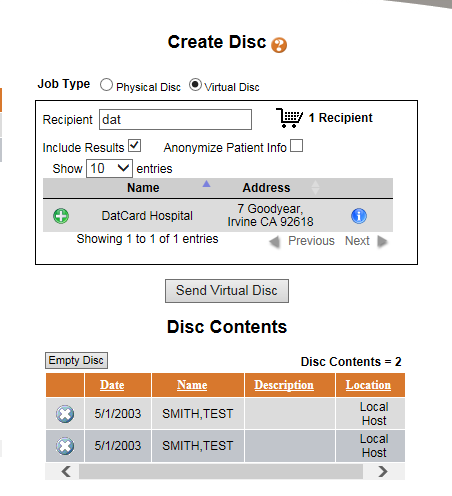Screen dimensions: 452x496
Task: Select the Physical Disc radio button
Action: coord(106,85)
